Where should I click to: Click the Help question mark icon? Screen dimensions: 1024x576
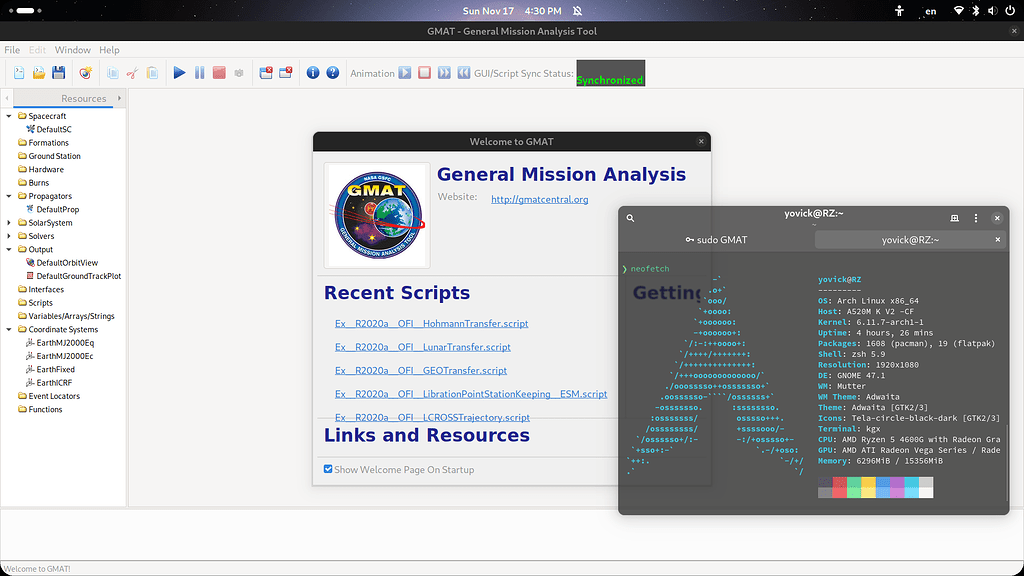333,72
